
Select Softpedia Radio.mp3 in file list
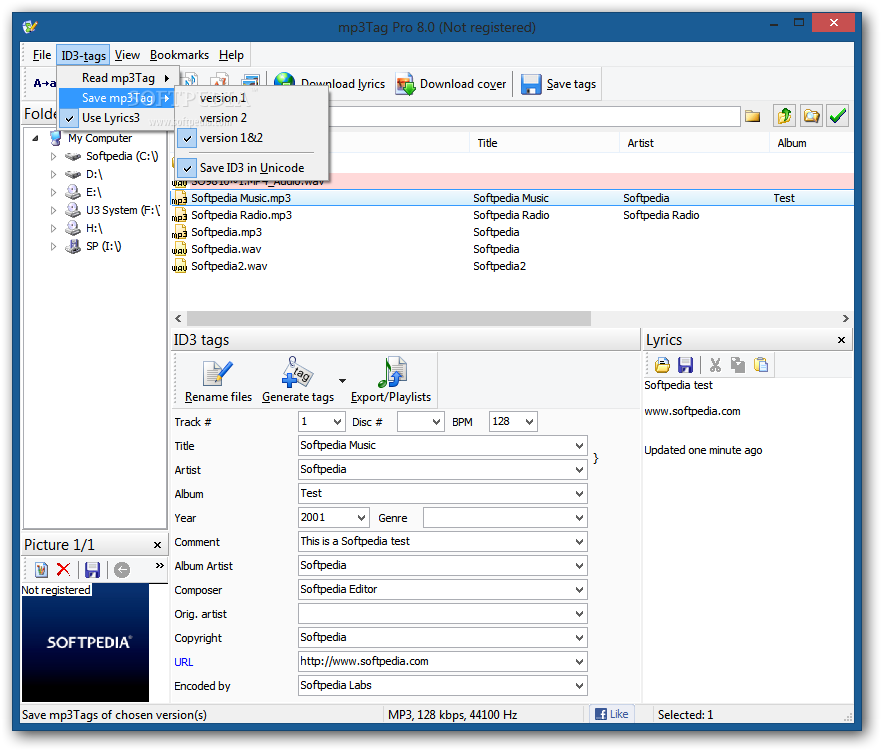(x=241, y=215)
